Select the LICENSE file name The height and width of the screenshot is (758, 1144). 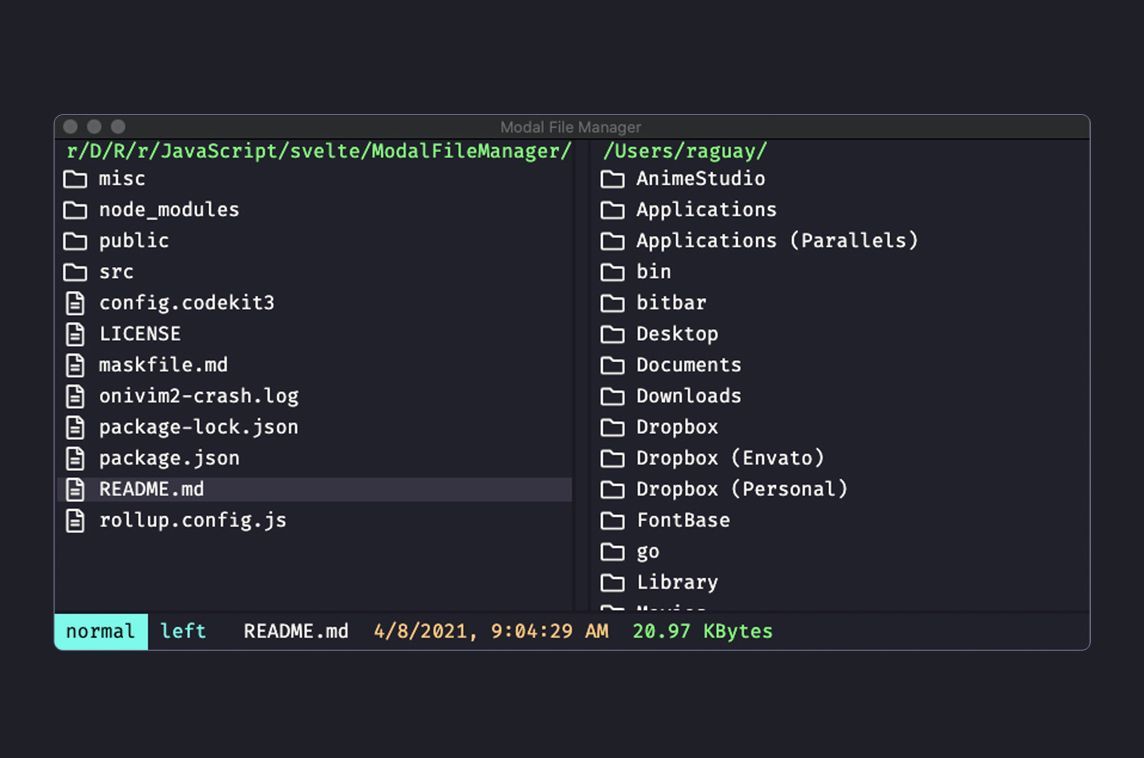click(x=140, y=334)
